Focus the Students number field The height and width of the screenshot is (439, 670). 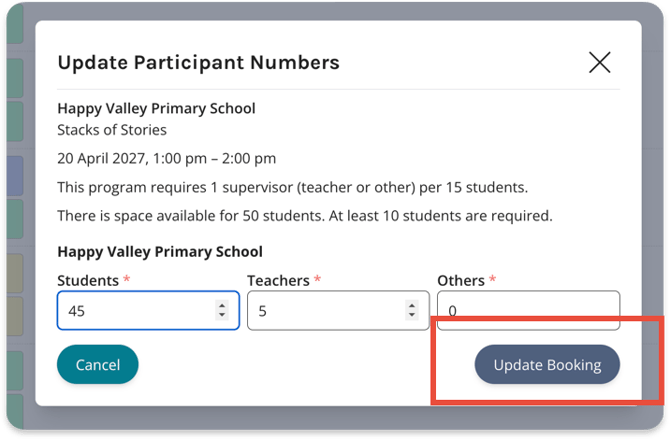[x=148, y=310]
